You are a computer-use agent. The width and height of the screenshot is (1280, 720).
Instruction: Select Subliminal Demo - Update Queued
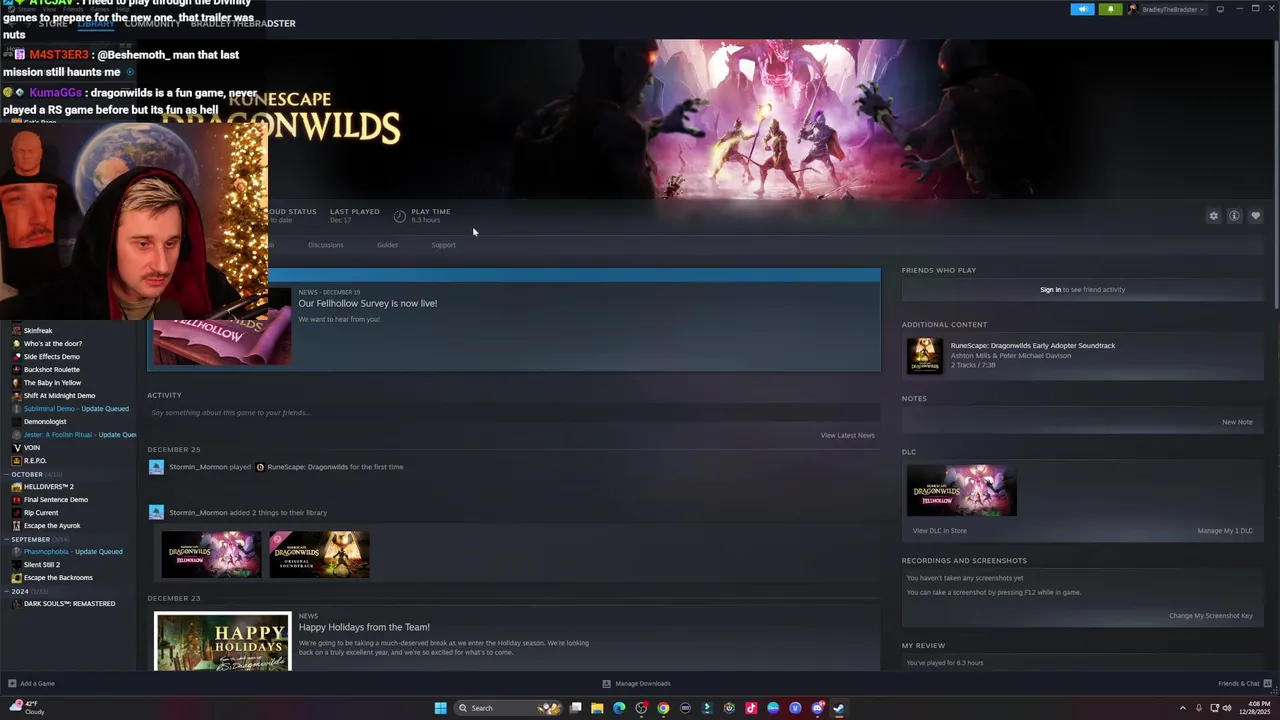click(76, 409)
